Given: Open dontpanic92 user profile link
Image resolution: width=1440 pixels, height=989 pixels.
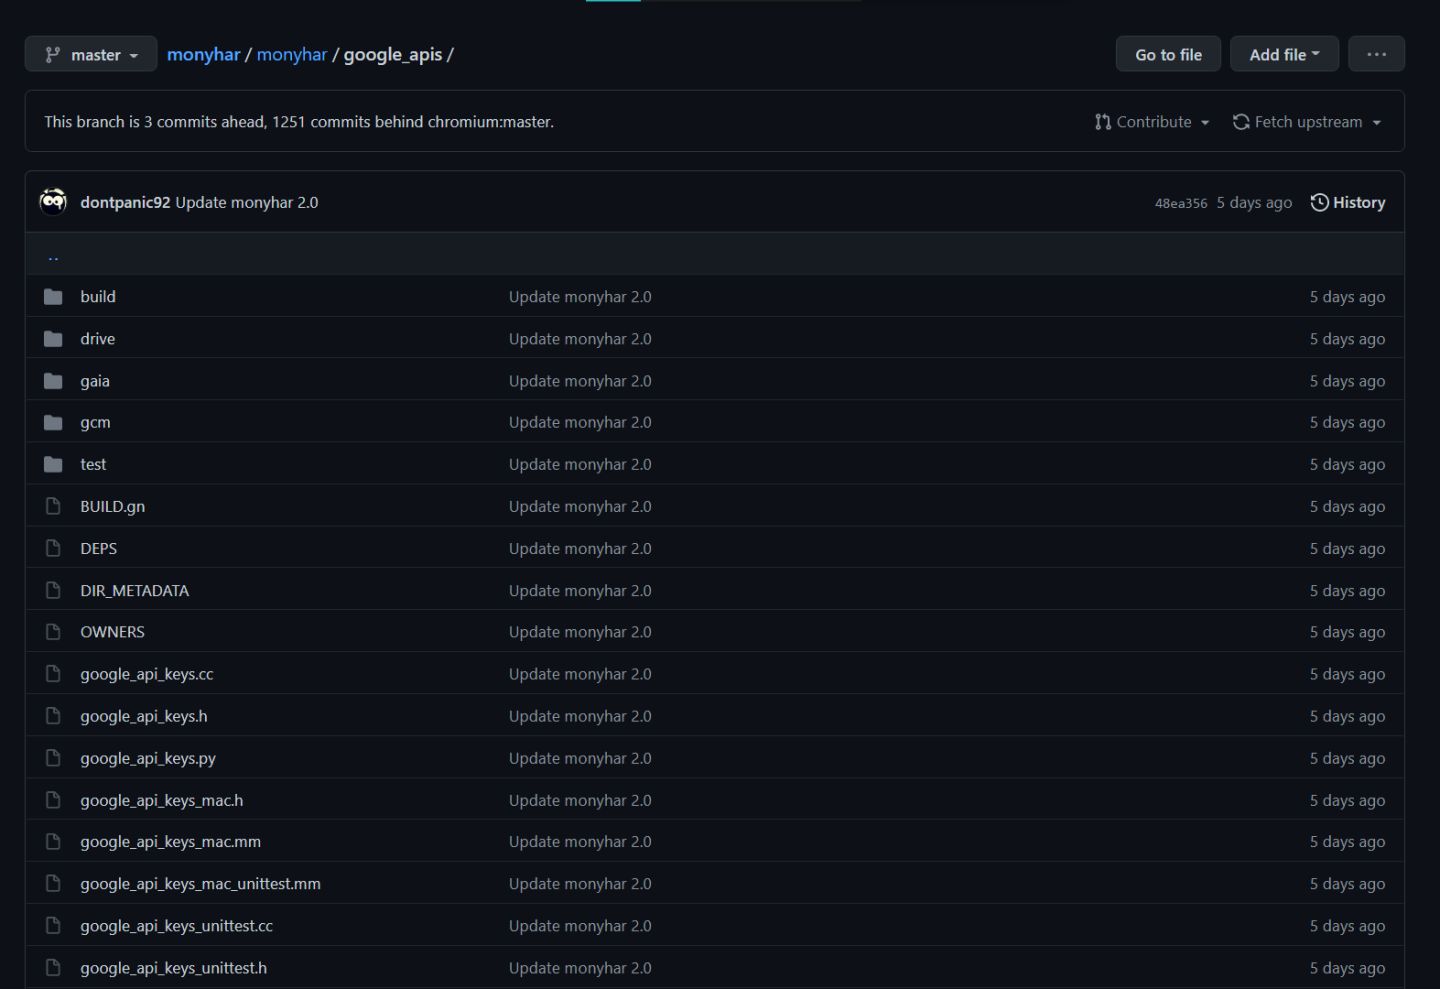Looking at the screenshot, I should [125, 202].
